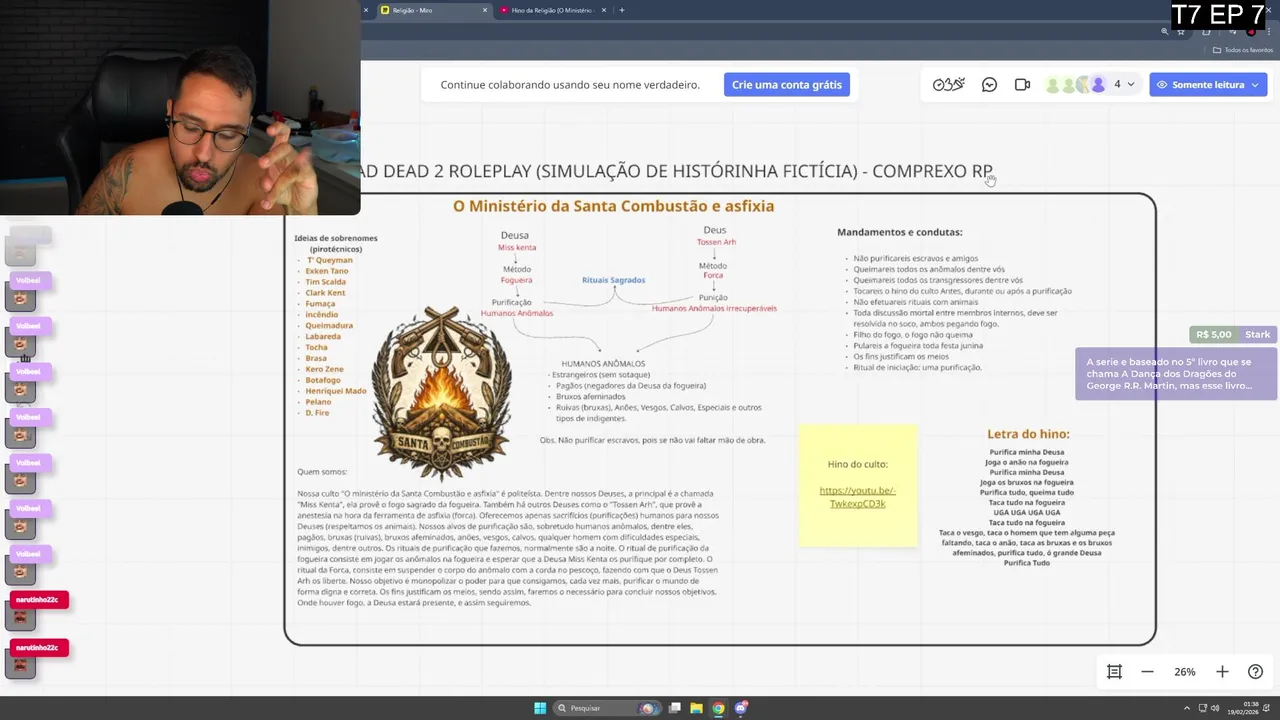
Task: Select the yellow Hino do culto note
Action: pos(858,486)
